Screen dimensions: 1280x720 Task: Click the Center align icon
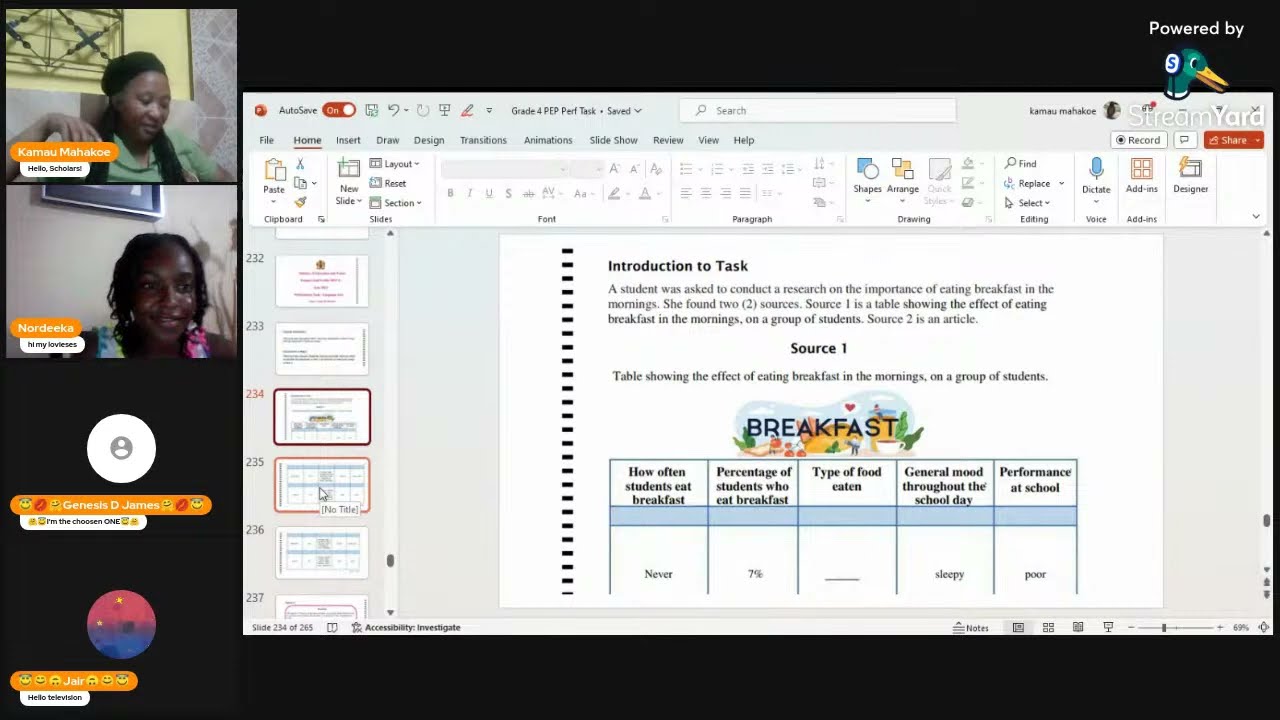705,193
